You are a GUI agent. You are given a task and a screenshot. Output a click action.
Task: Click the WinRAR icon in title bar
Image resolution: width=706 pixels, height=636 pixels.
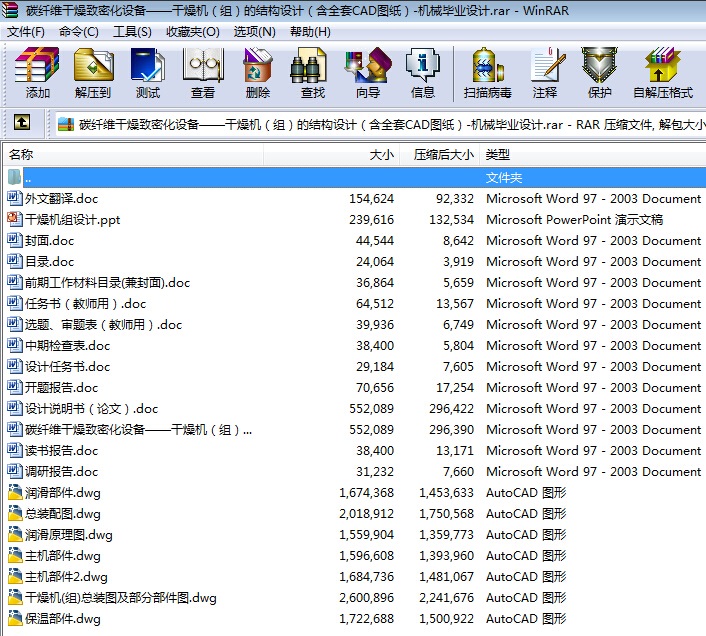pyautogui.click(x=9, y=10)
